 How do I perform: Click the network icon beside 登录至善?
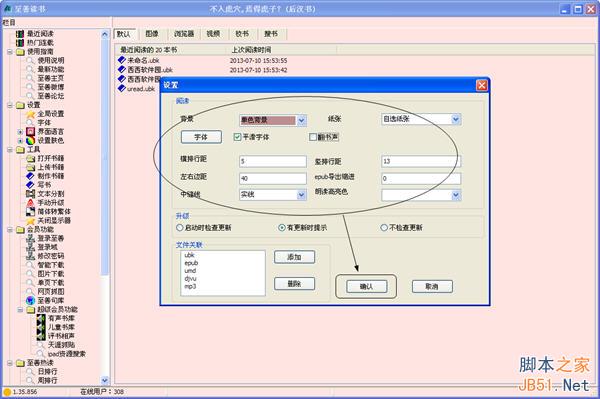click(x=31, y=238)
